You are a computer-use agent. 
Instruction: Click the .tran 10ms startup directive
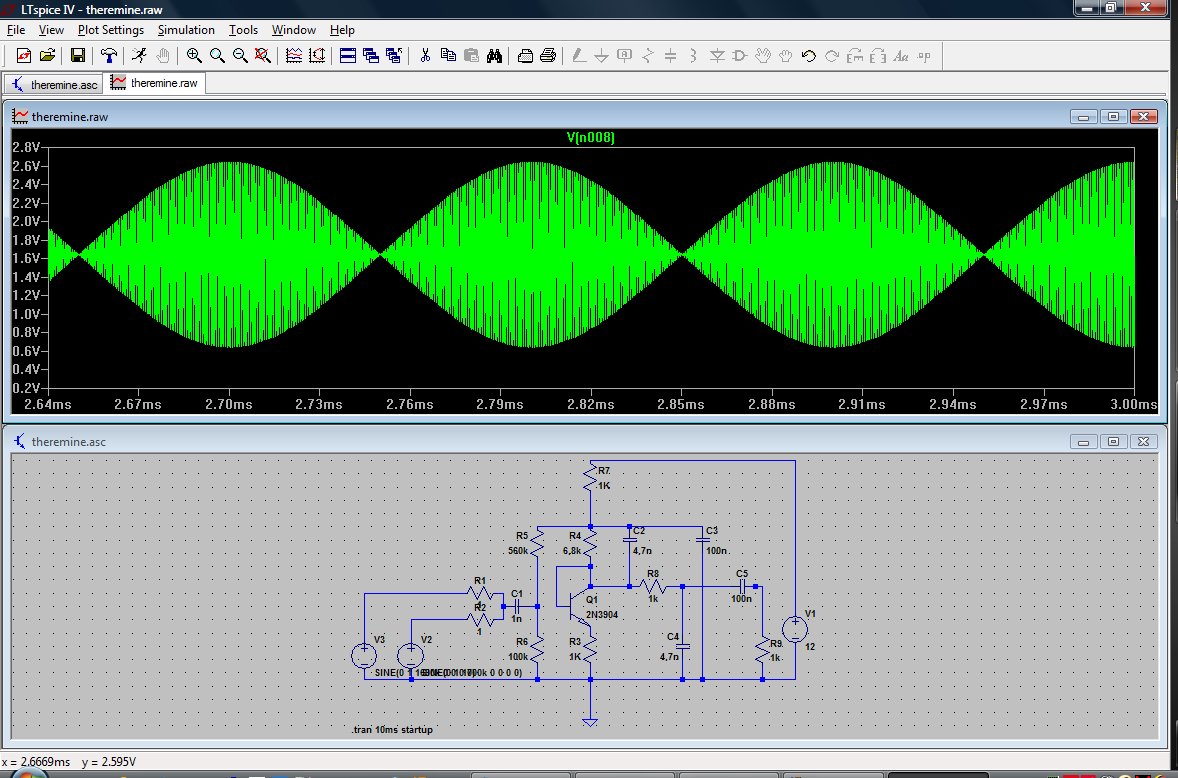point(392,730)
